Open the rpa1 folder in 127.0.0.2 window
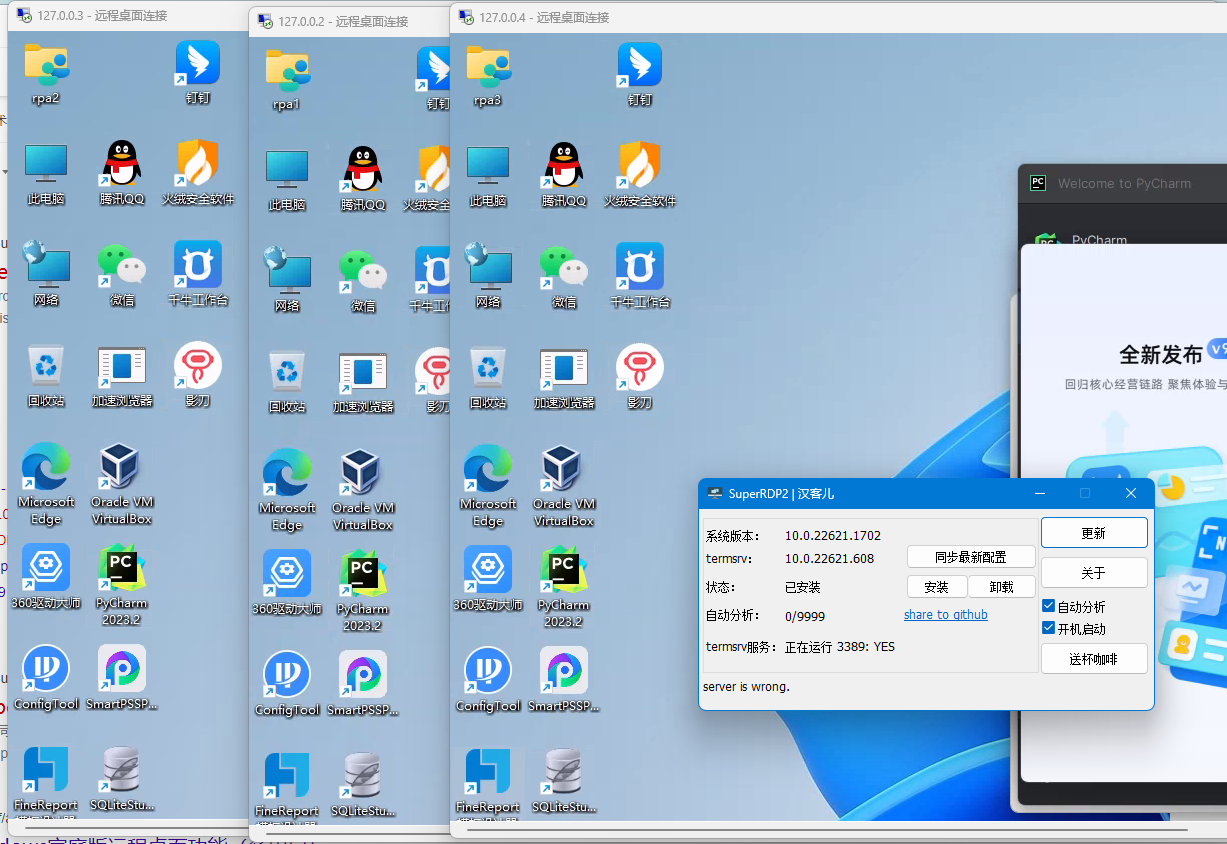This screenshot has height=844, width=1227. click(287, 70)
